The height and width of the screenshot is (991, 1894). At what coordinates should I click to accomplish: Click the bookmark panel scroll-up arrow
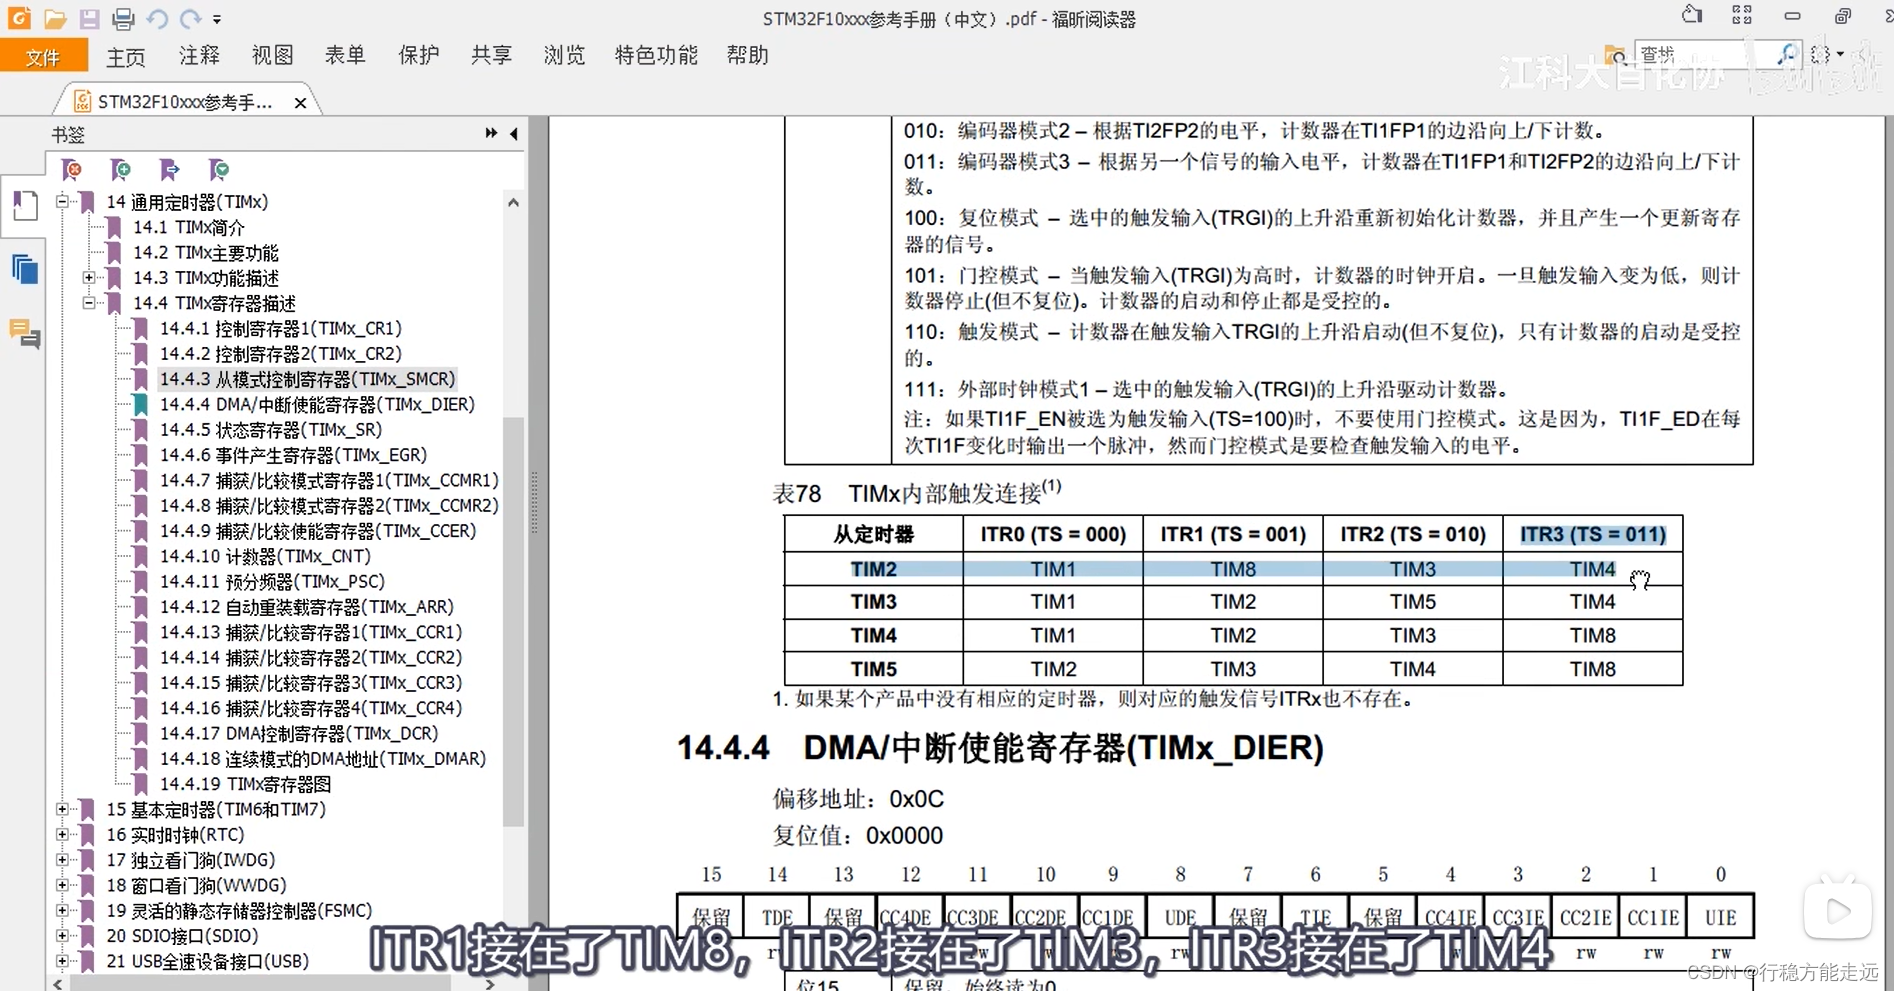click(x=513, y=202)
